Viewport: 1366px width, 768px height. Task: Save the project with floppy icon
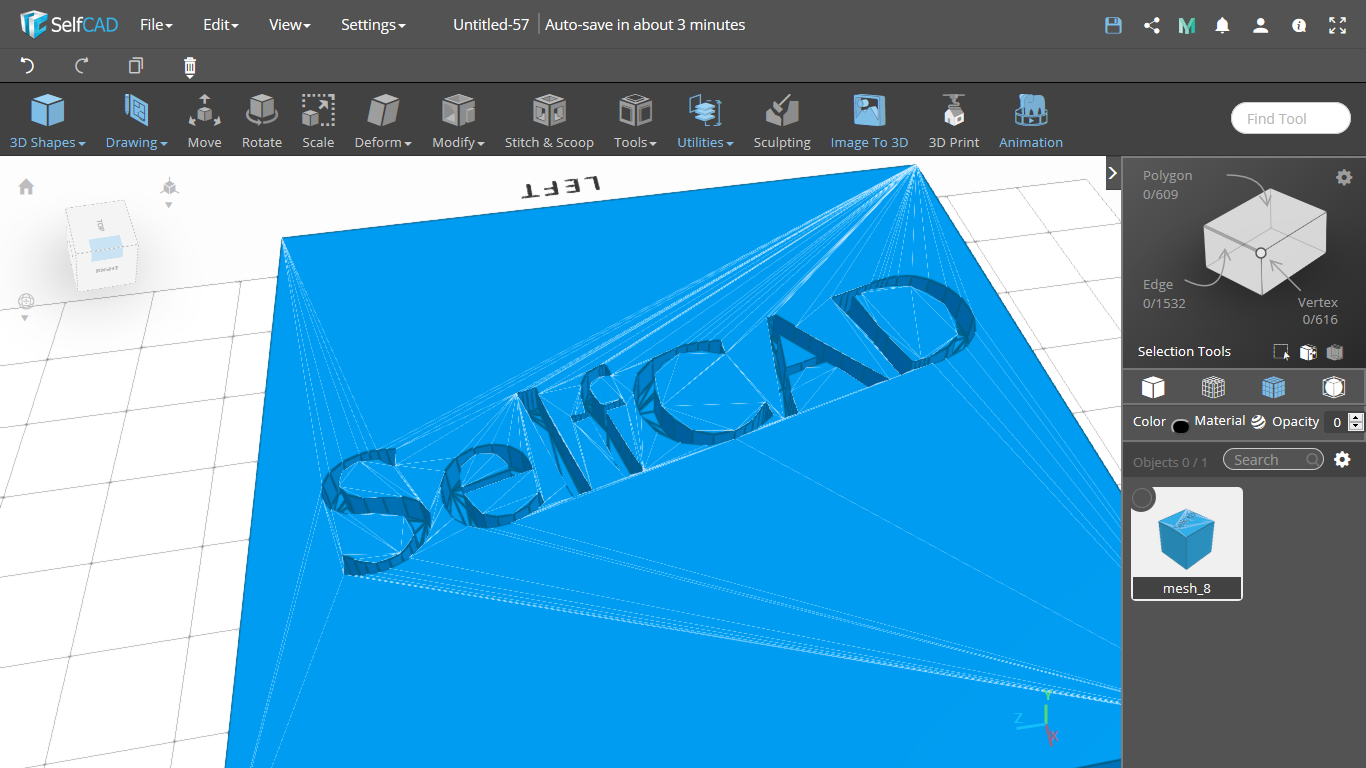1113,25
